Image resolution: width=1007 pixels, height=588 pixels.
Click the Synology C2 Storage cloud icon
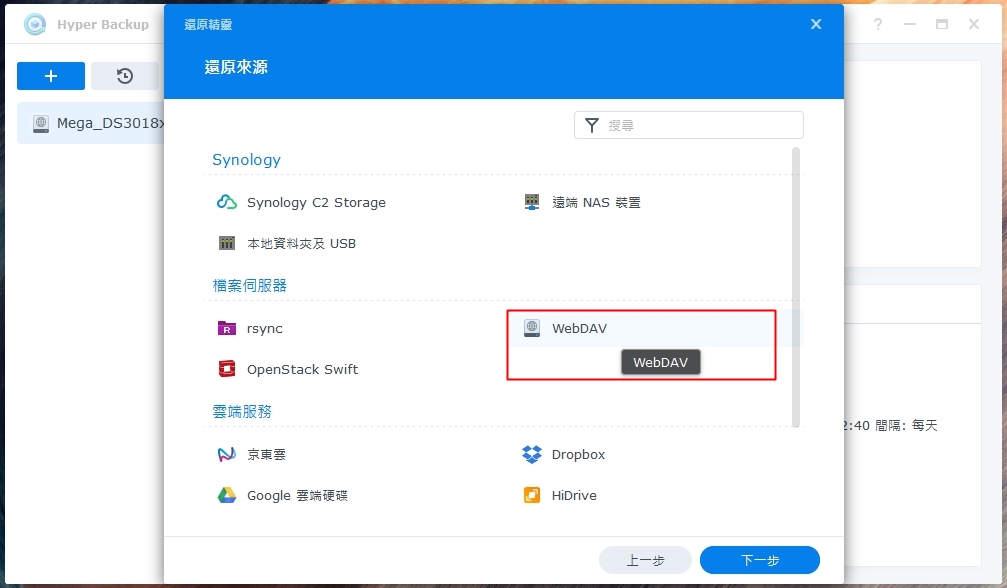click(227, 202)
